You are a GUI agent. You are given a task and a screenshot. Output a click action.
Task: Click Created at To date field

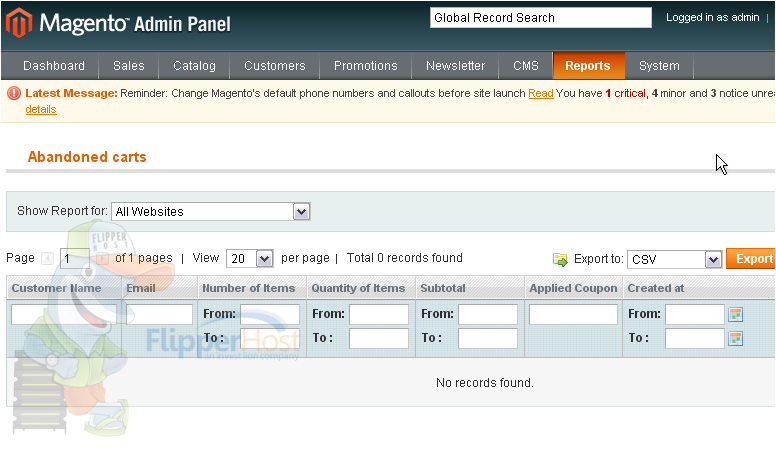695,339
